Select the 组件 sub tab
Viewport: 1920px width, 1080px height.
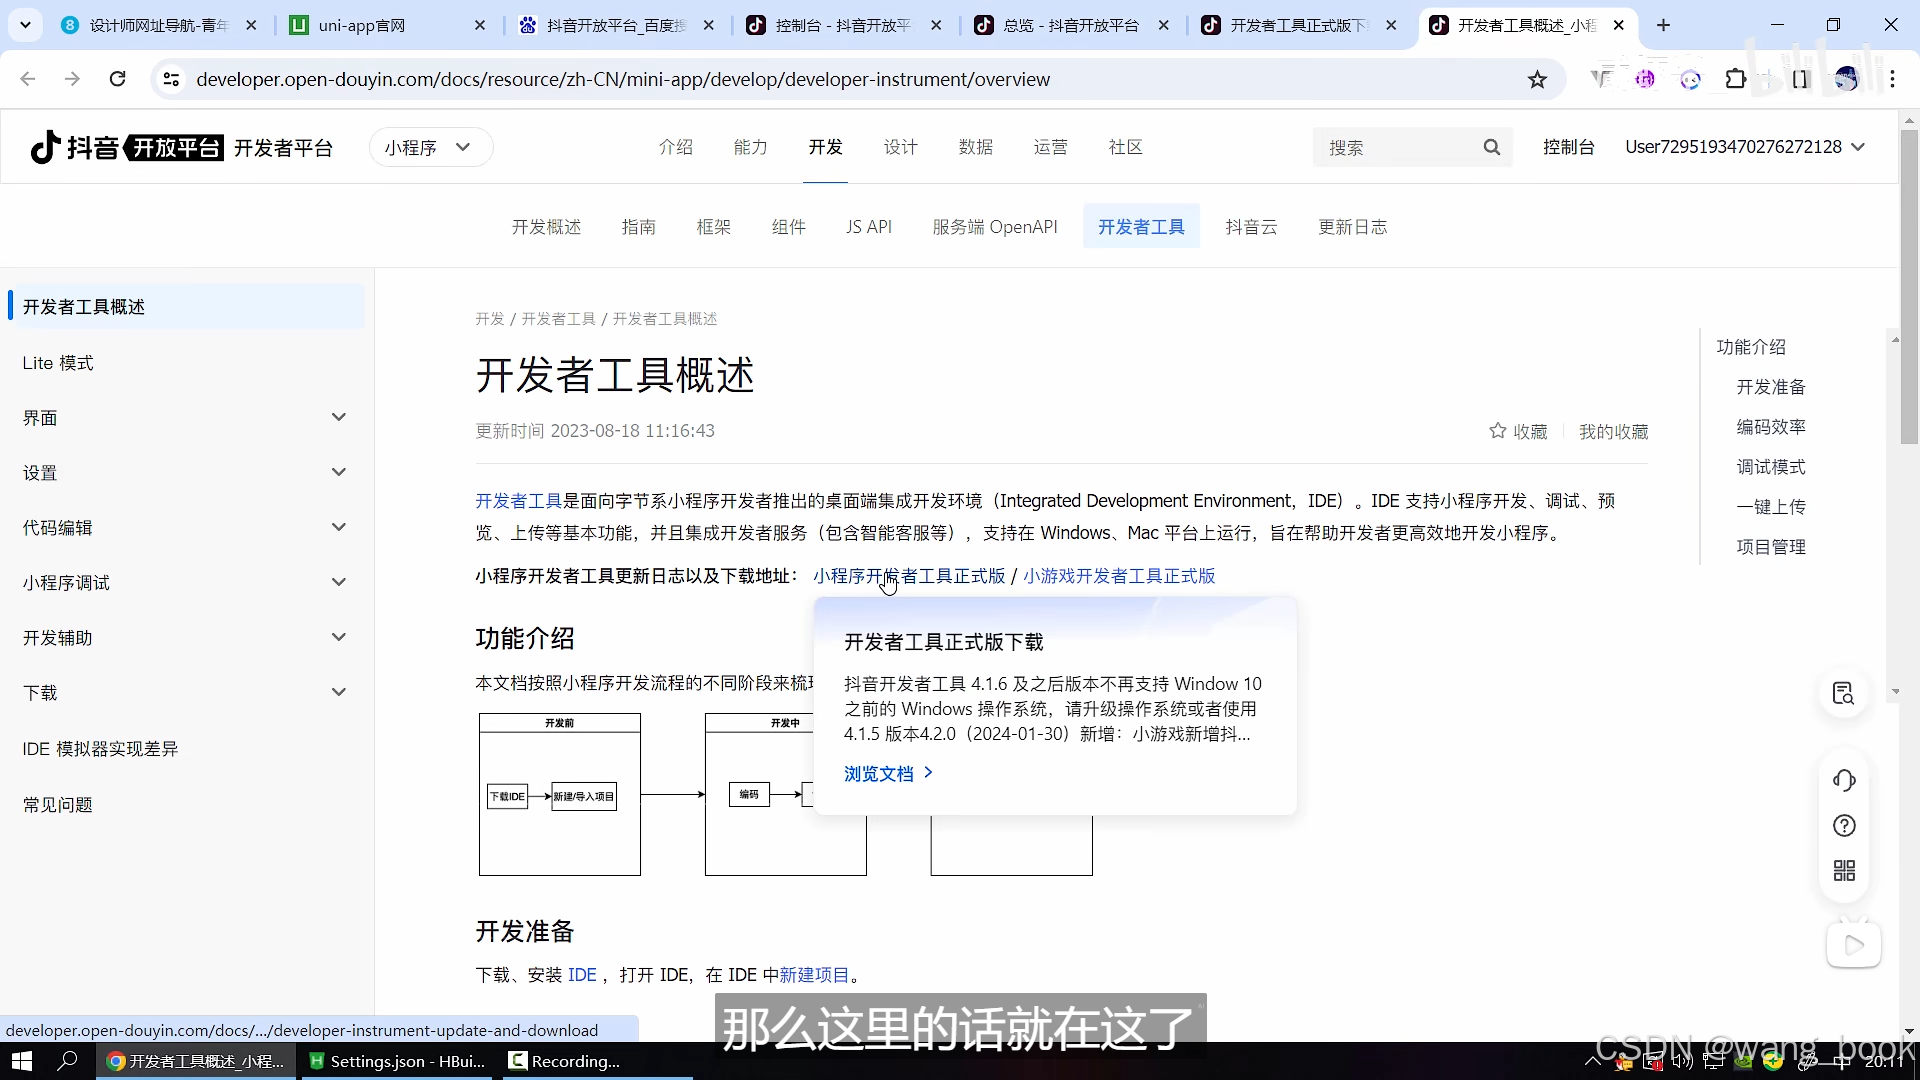point(788,227)
